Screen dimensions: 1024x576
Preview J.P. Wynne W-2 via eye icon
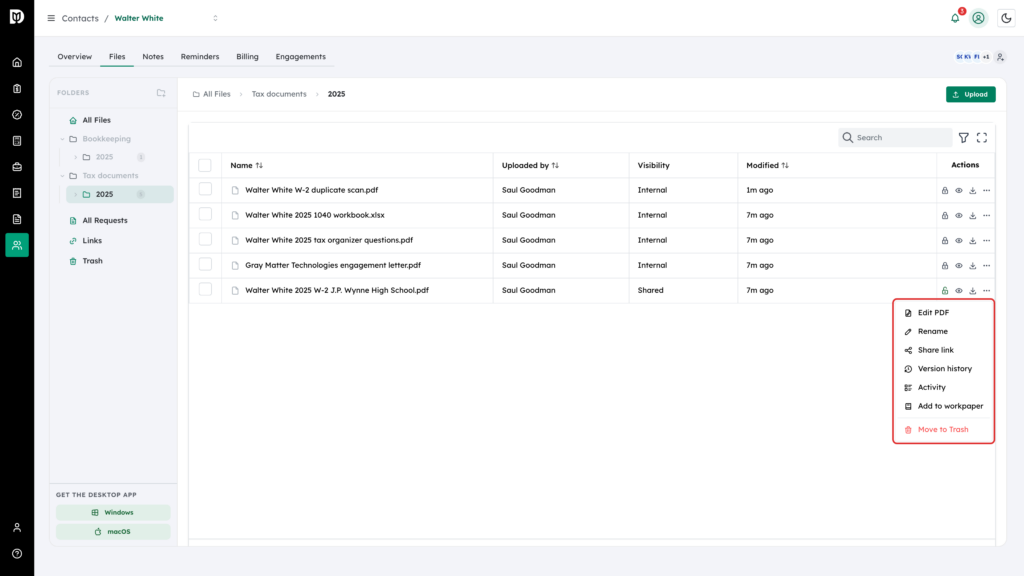959,291
